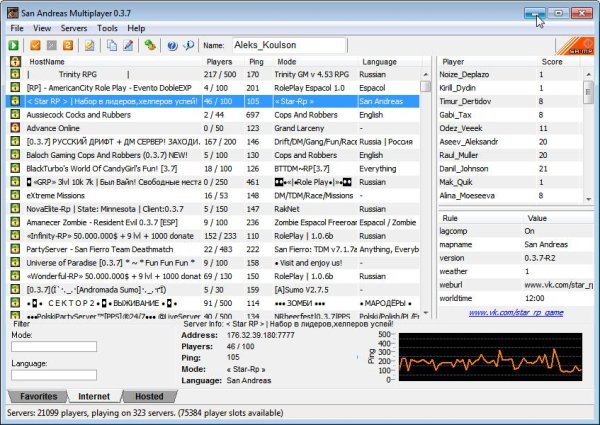Click the Player column header
600x425 pixels.
point(487,62)
